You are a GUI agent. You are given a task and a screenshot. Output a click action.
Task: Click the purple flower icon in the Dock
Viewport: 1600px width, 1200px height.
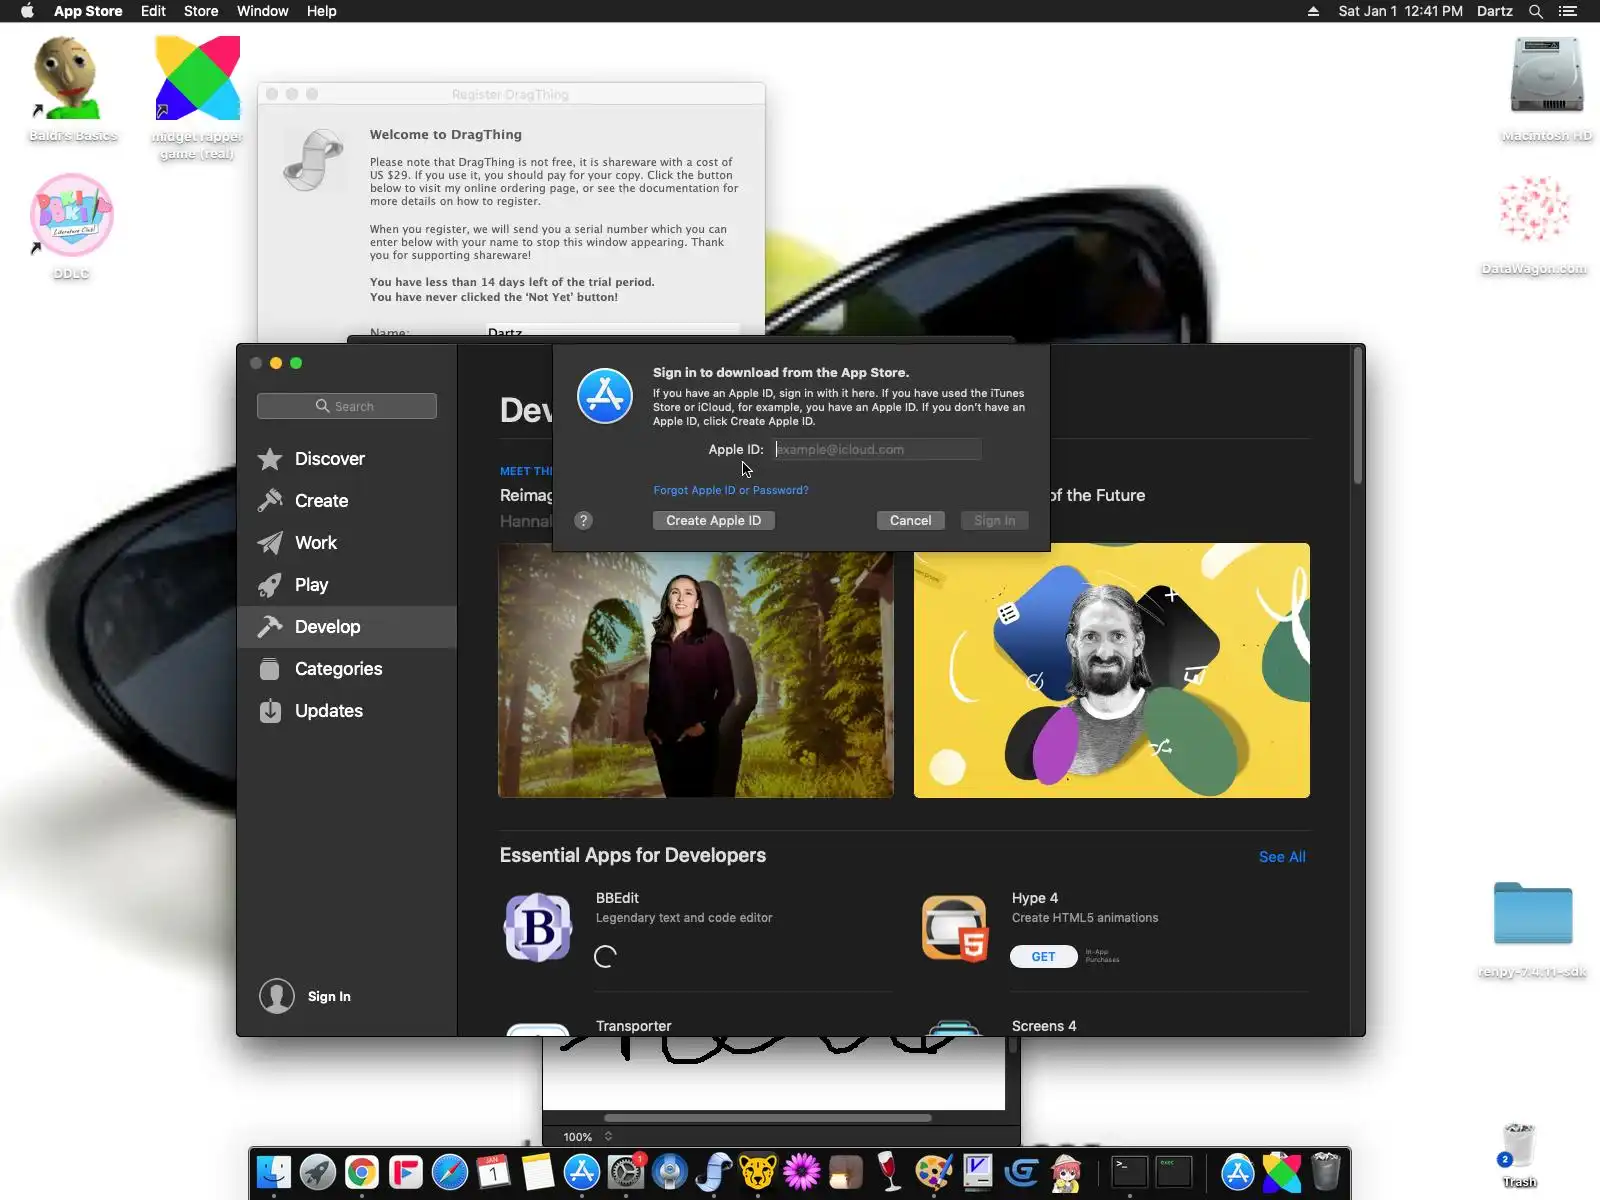tap(802, 1172)
